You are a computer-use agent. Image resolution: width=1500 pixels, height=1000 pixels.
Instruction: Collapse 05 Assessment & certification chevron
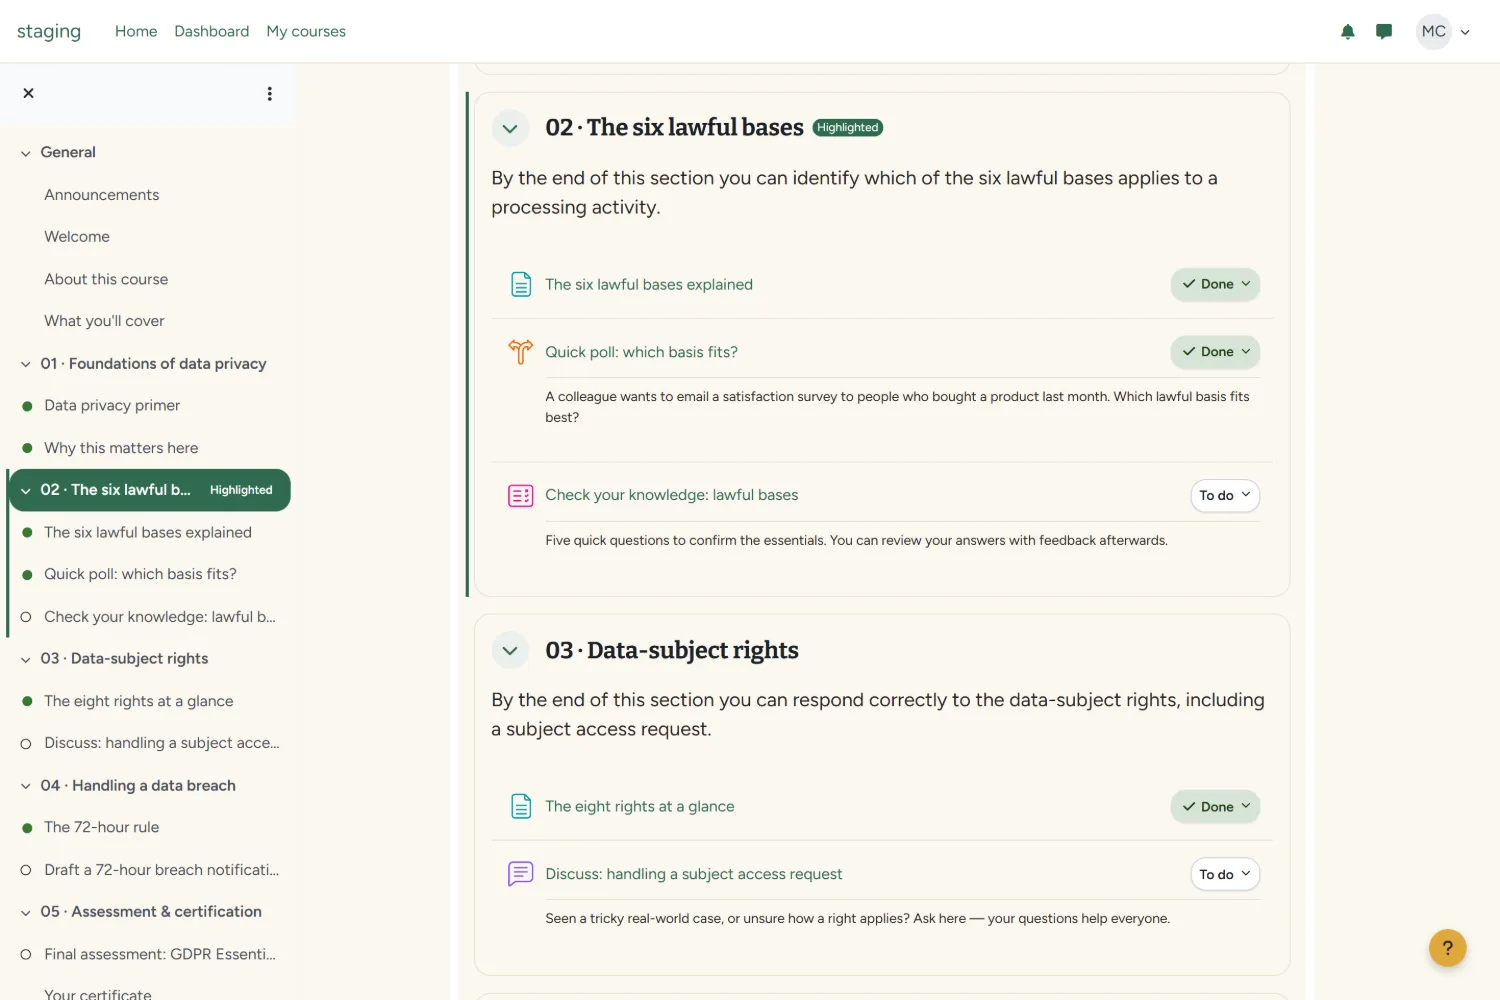click(x=26, y=912)
